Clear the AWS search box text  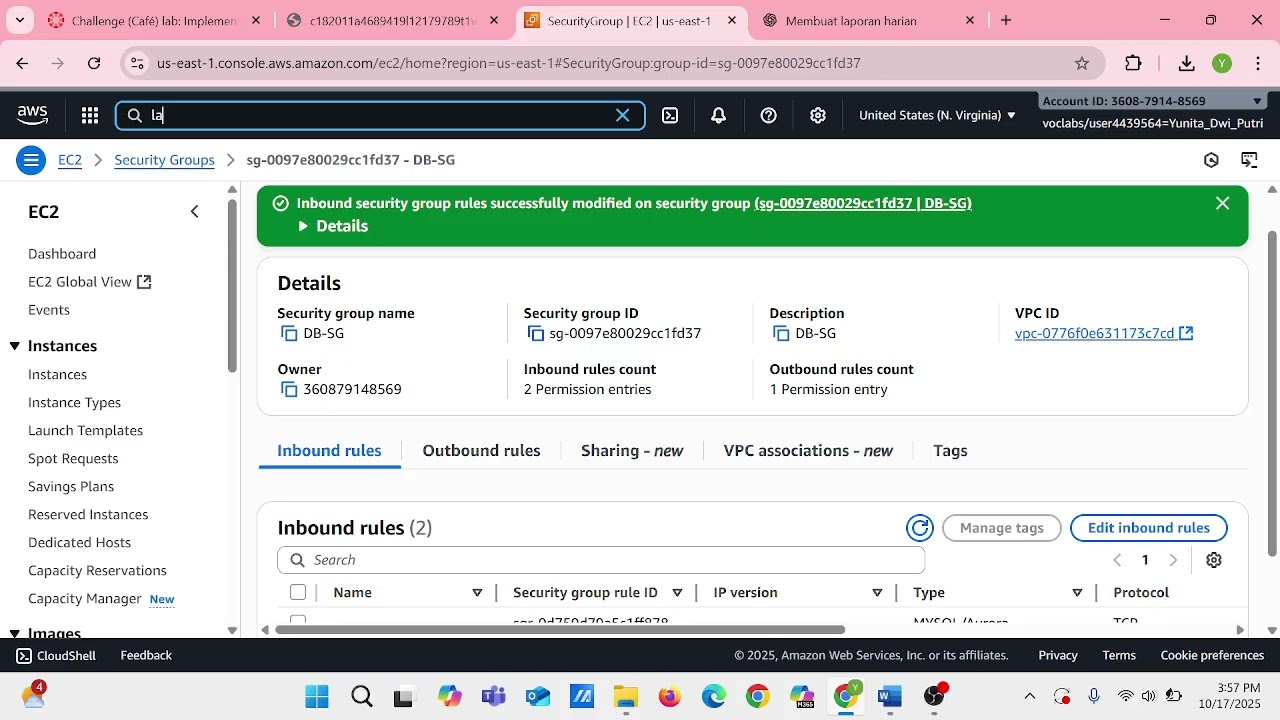point(622,115)
